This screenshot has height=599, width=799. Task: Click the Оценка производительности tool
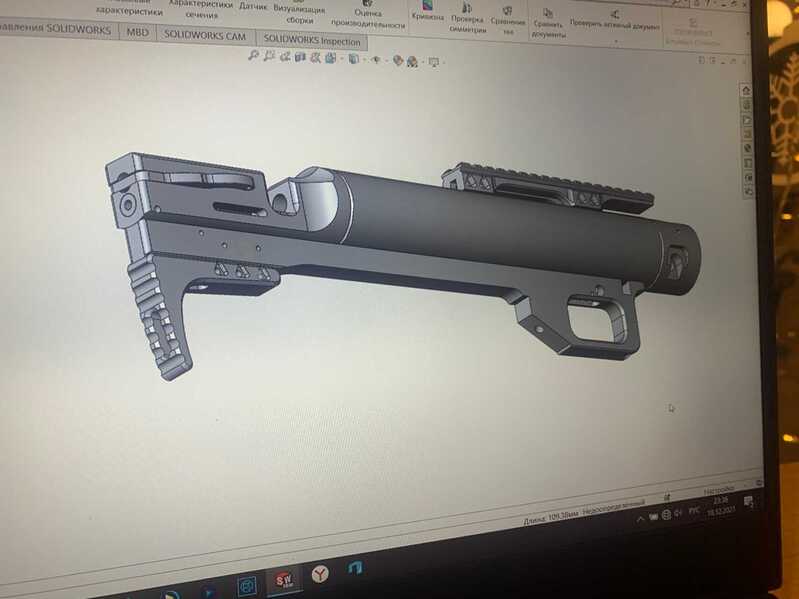click(x=368, y=15)
